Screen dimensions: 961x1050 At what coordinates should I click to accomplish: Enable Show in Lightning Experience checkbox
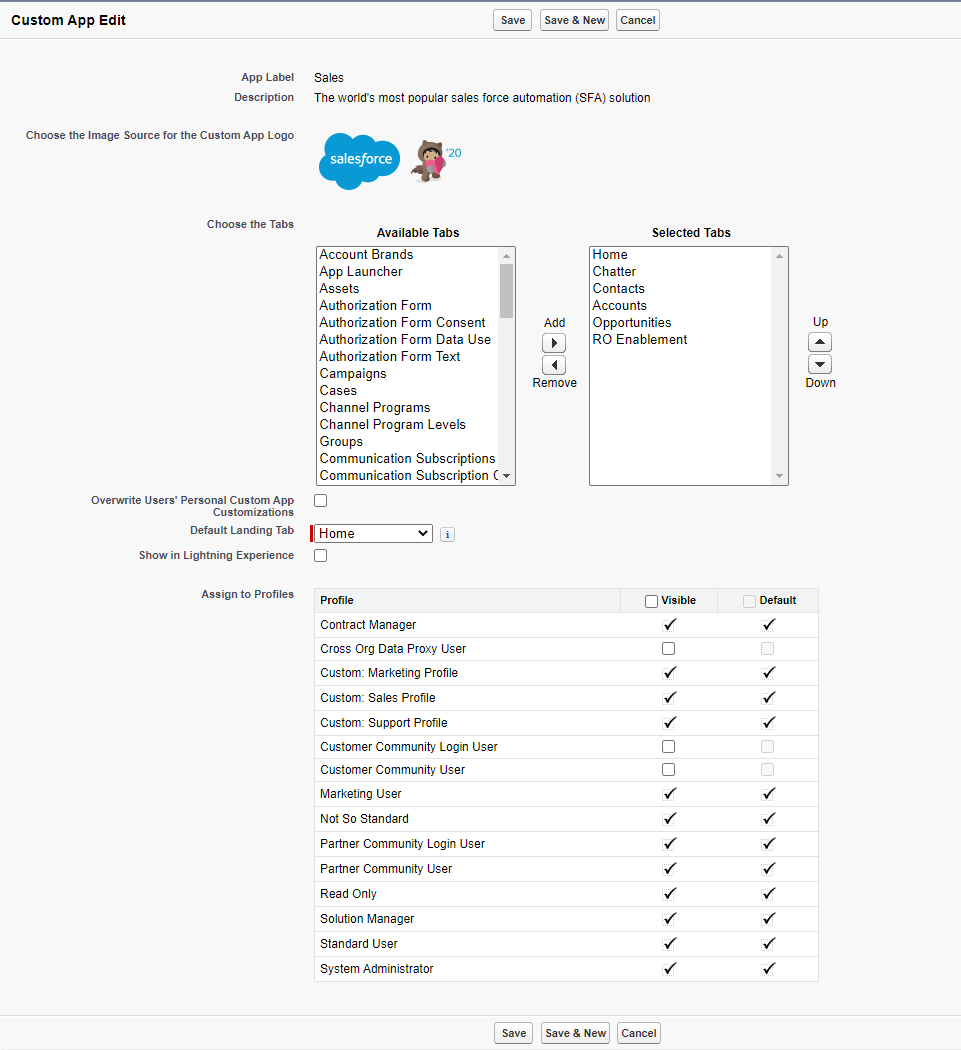point(321,555)
